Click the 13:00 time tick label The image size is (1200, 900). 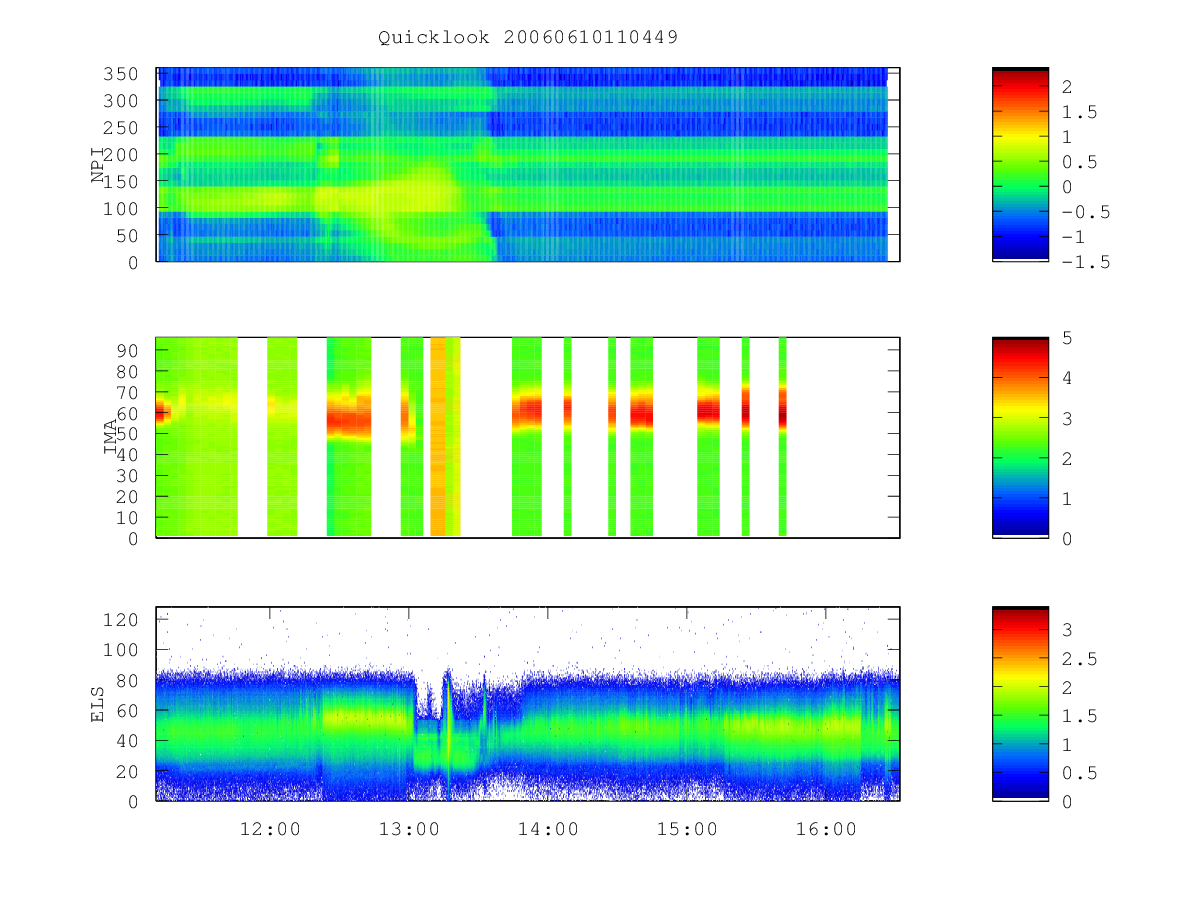pyautogui.click(x=411, y=829)
